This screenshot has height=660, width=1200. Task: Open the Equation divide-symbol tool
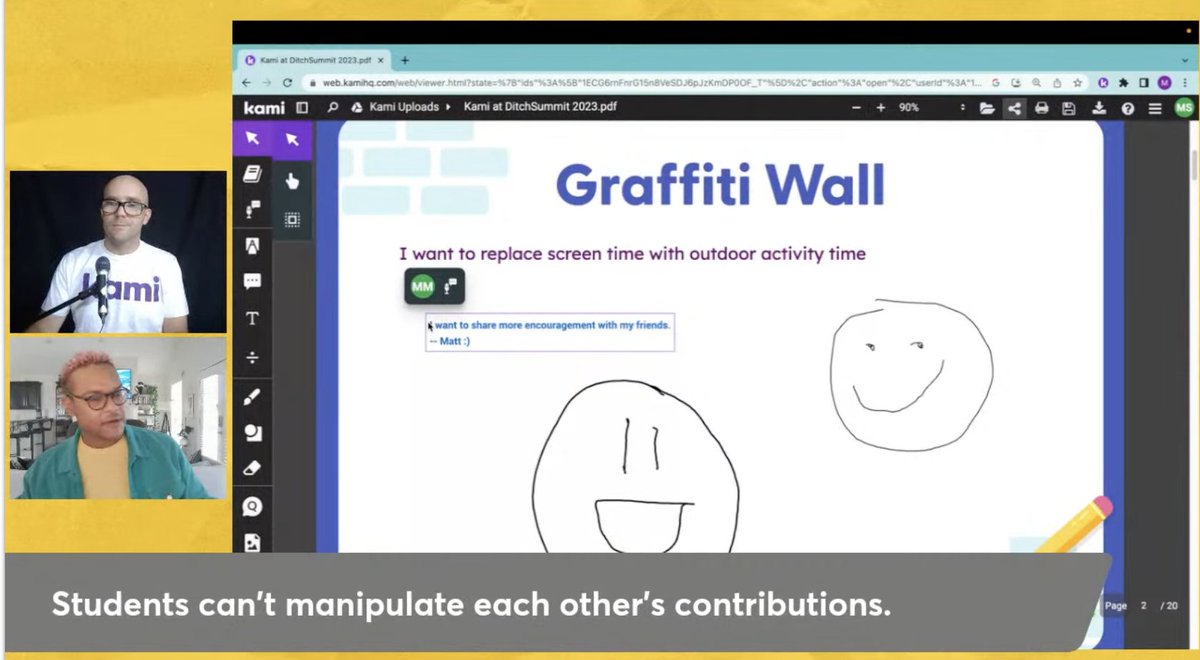pyautogui.click(x=252, y=356)
